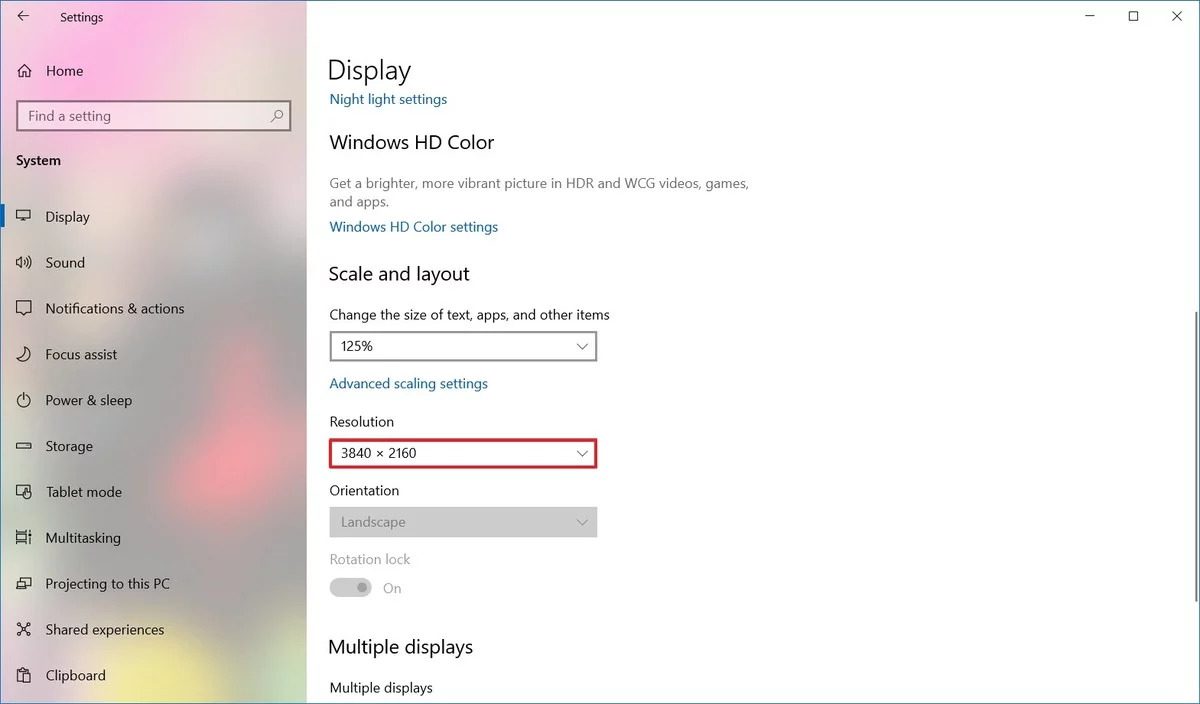Click the Shared experiences icon
The width and height of the screenshot is (1200, 704).
pyautogui.click(x=25, y=630)
